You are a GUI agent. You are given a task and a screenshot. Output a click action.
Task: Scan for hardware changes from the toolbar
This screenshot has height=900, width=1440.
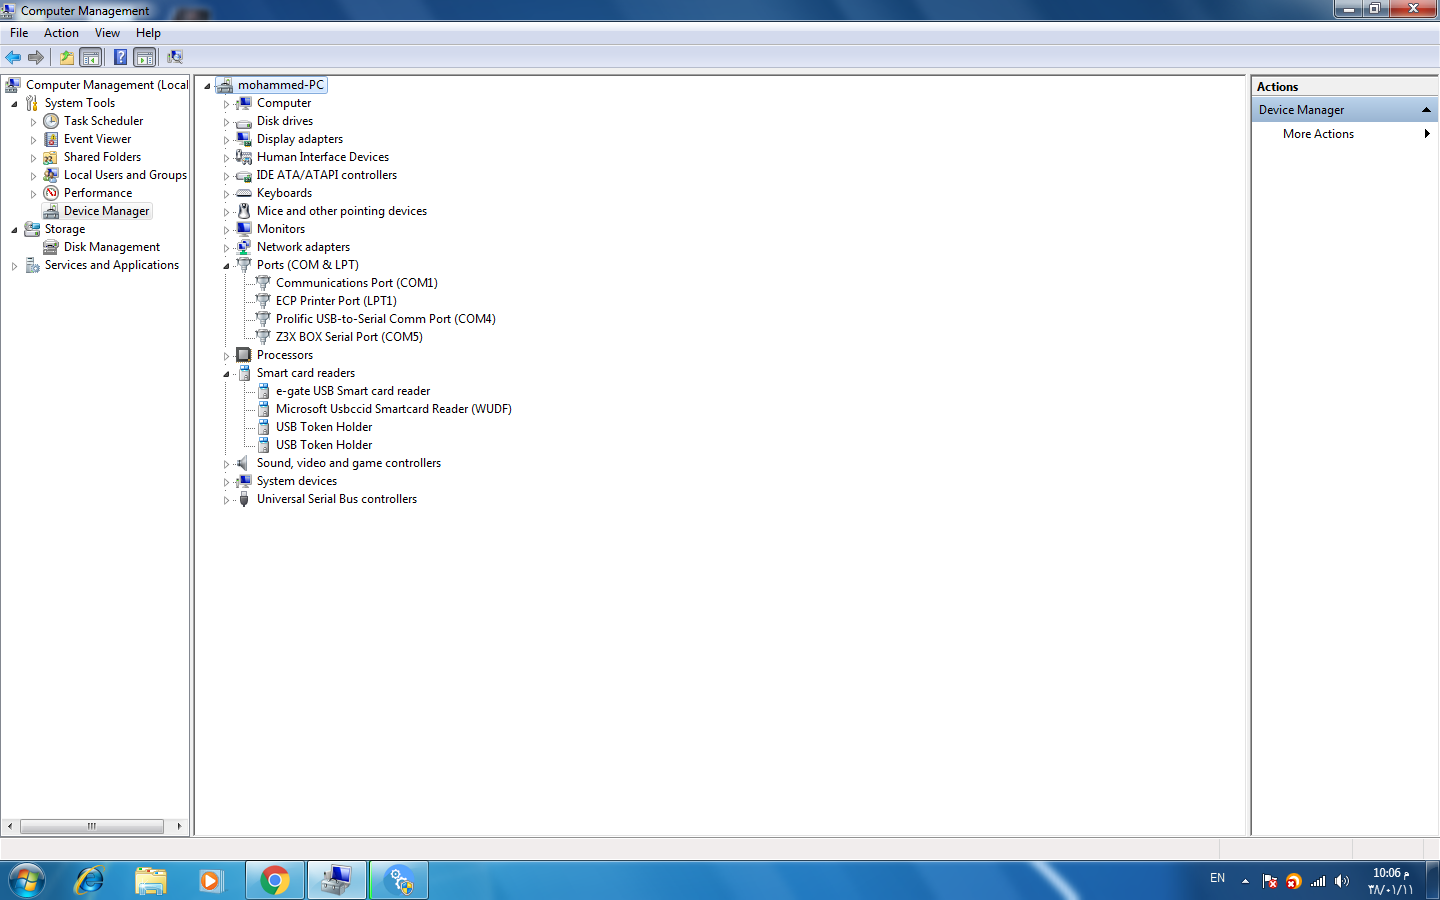tap(175, 57)
